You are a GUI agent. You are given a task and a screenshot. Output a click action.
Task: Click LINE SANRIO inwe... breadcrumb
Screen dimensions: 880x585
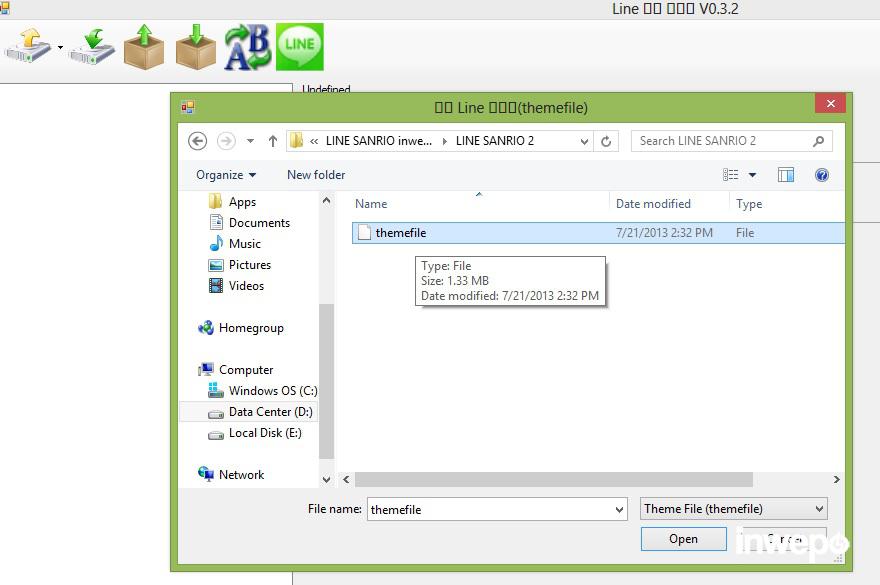pyautogui.click(x=379, y=141)
